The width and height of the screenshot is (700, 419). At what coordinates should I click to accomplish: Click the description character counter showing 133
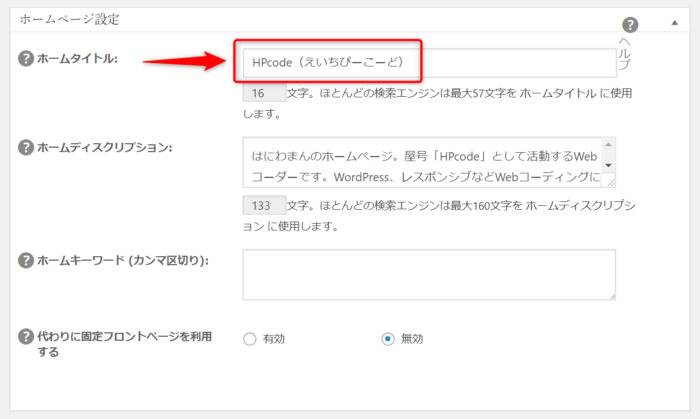click(260, 206)
